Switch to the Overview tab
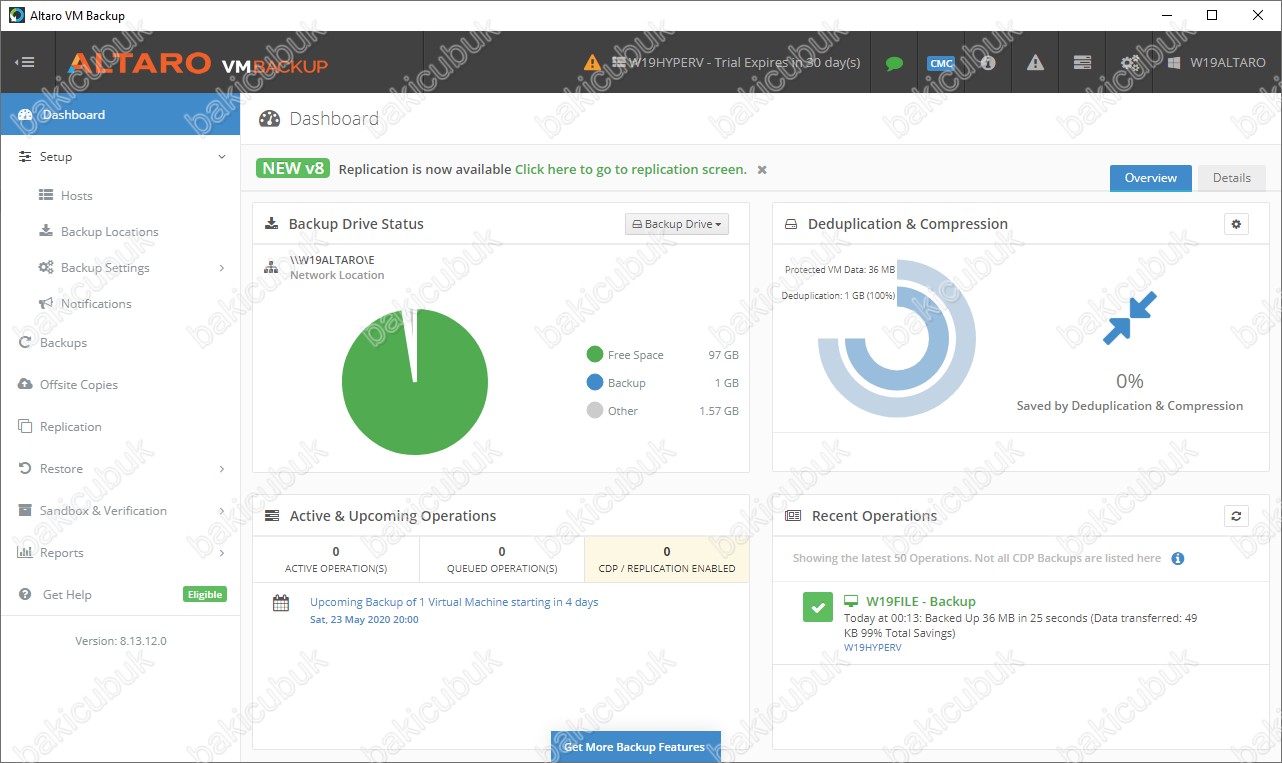Viewport: 1282px width, 763px height. pyautogui.click(x=1151, y=178)
